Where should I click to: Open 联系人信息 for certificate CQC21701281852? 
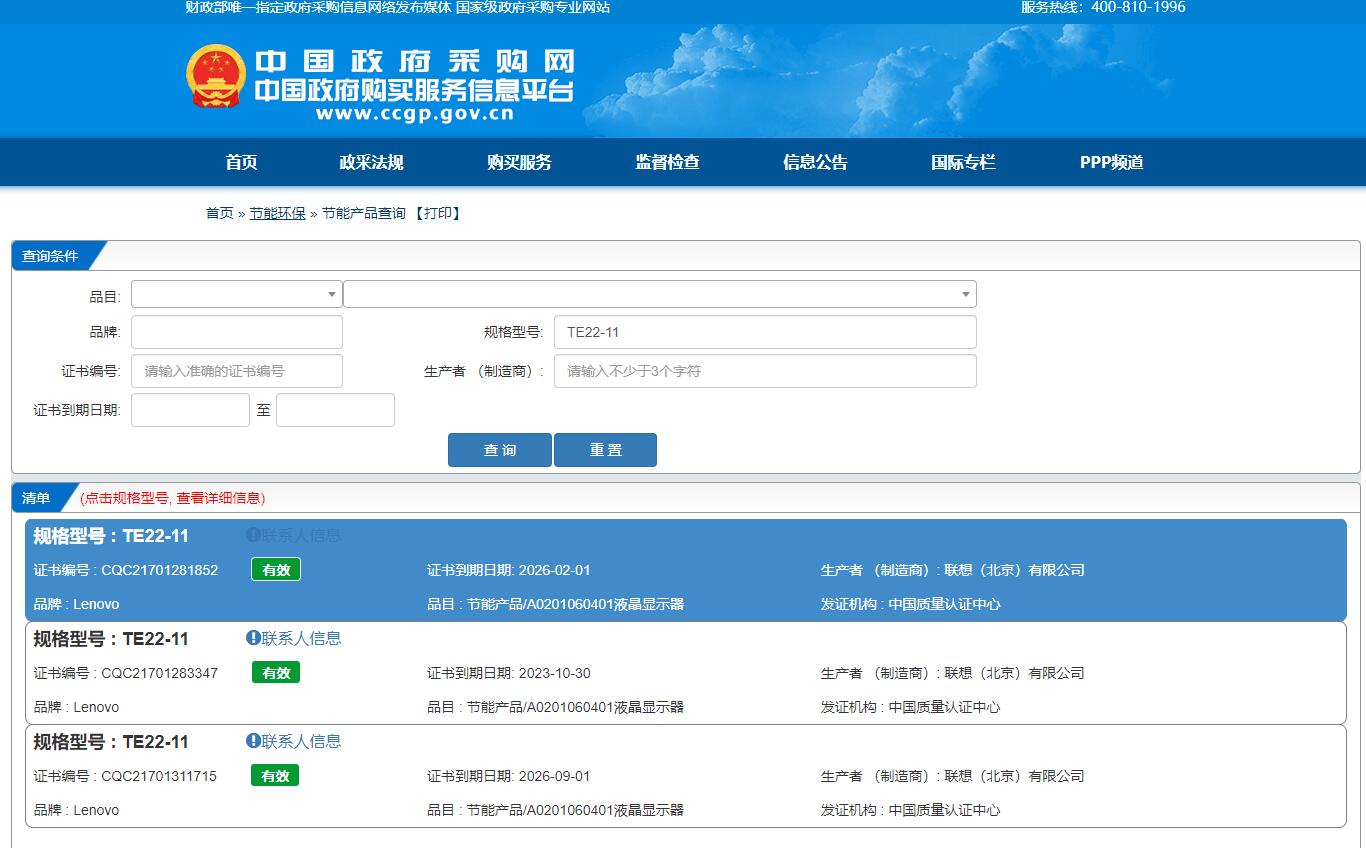301,535
